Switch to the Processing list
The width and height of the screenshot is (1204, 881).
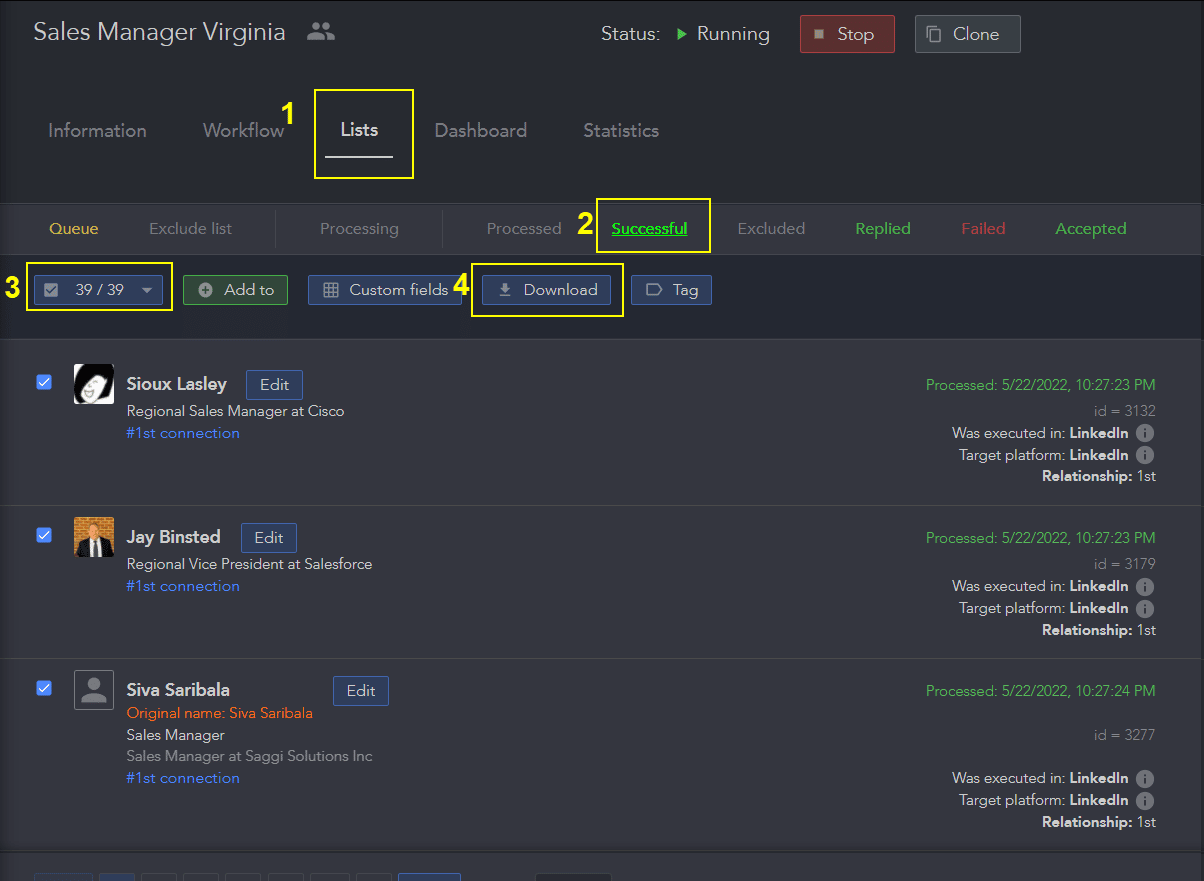coord(359,229)
